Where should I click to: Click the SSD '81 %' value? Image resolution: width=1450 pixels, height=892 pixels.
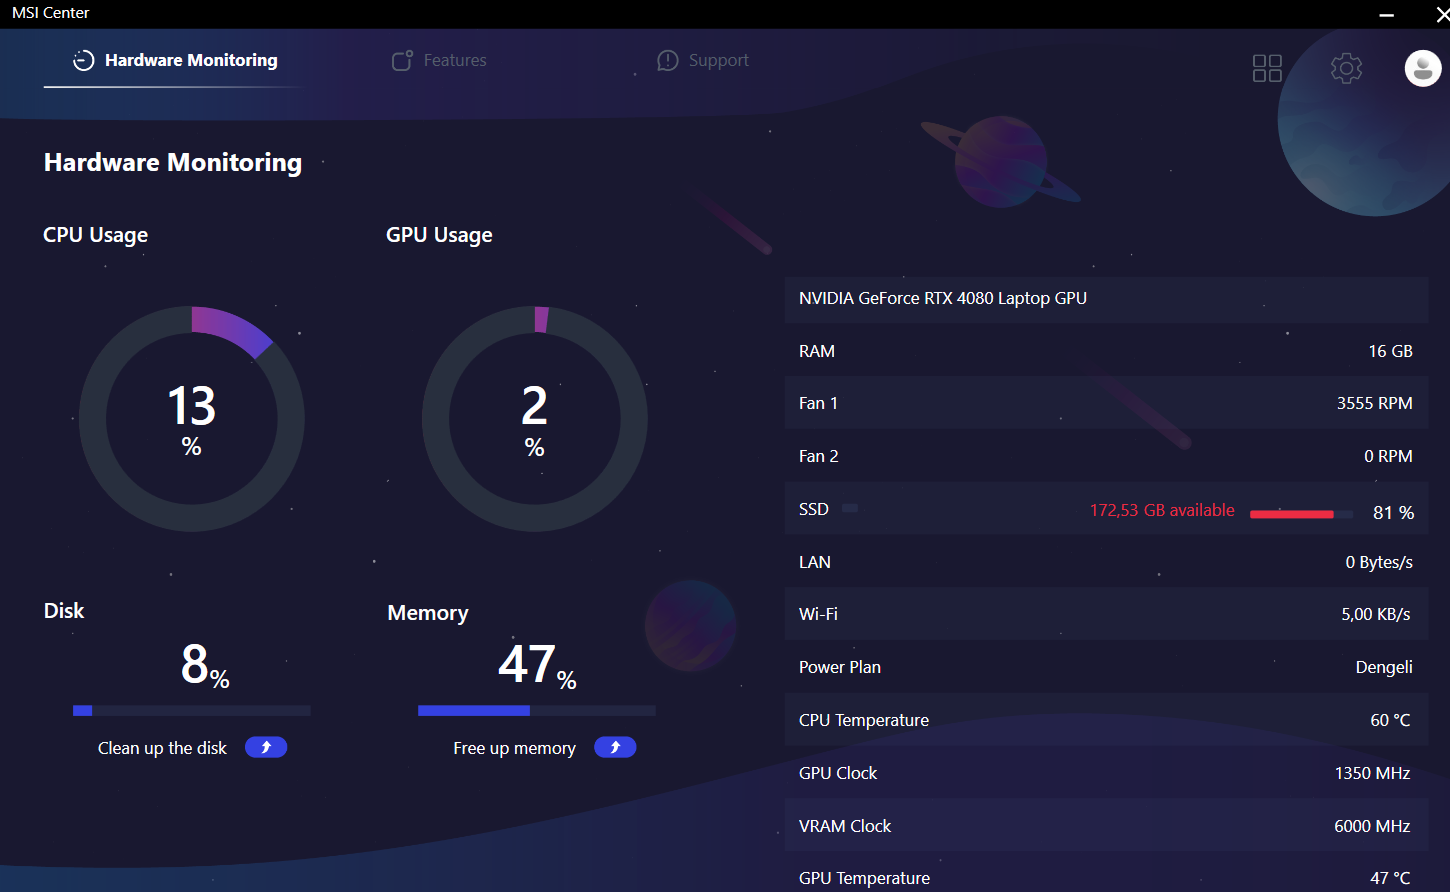pos(1393,513)
